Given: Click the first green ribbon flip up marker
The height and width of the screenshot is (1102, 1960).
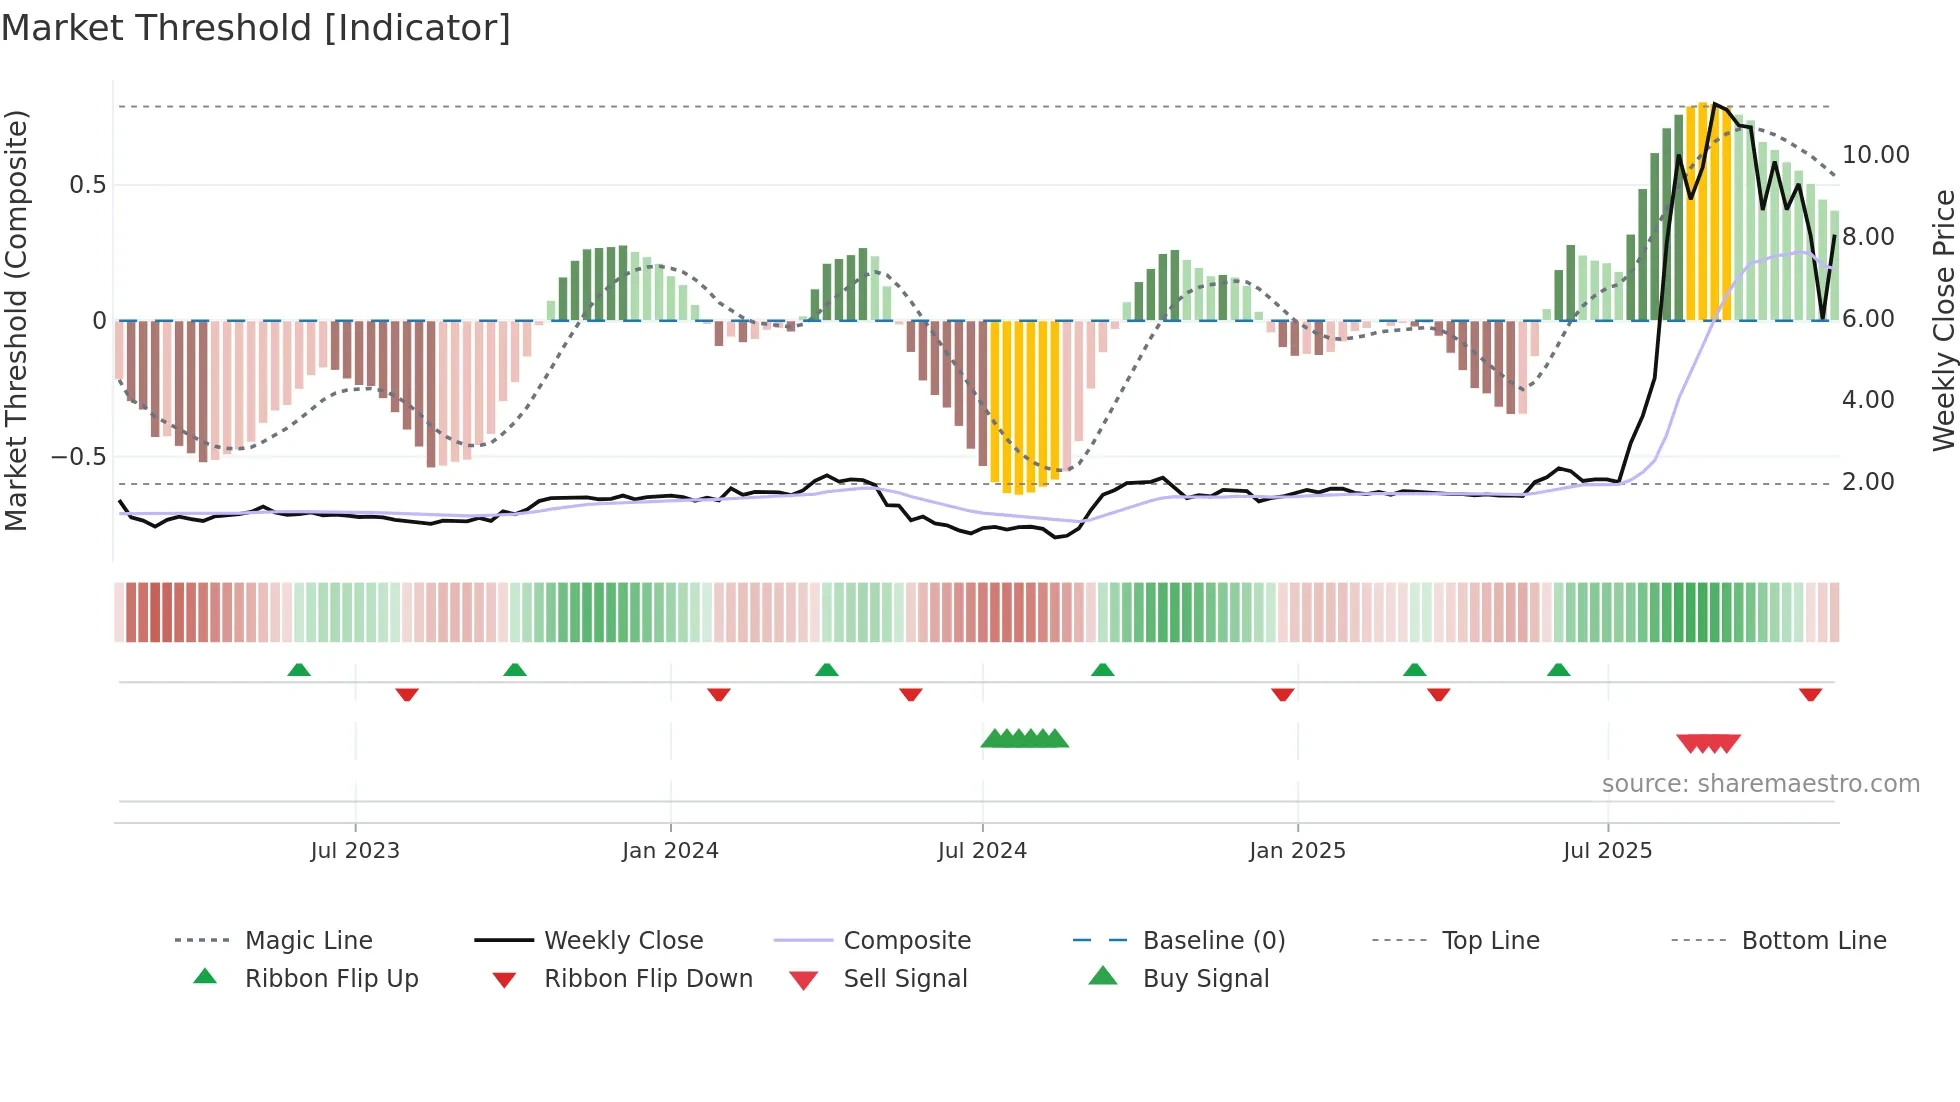Looking at the screenshot, I should tap(299, 670).
